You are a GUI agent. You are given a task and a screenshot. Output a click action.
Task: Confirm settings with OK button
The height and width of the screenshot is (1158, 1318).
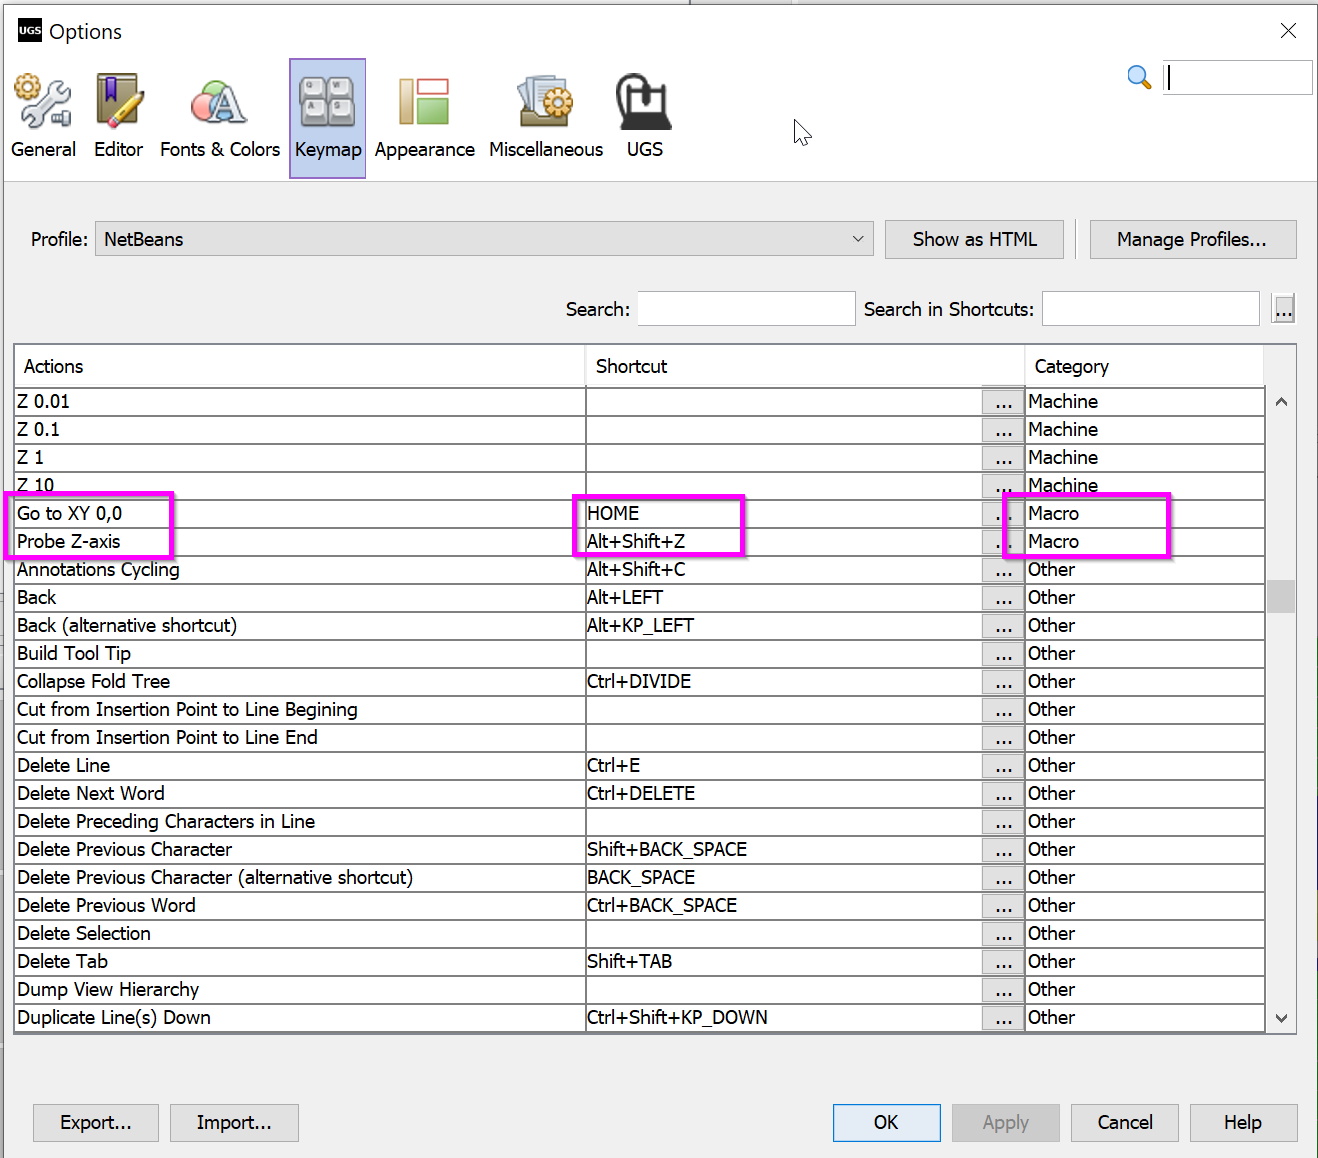(x=886, y=1122)
